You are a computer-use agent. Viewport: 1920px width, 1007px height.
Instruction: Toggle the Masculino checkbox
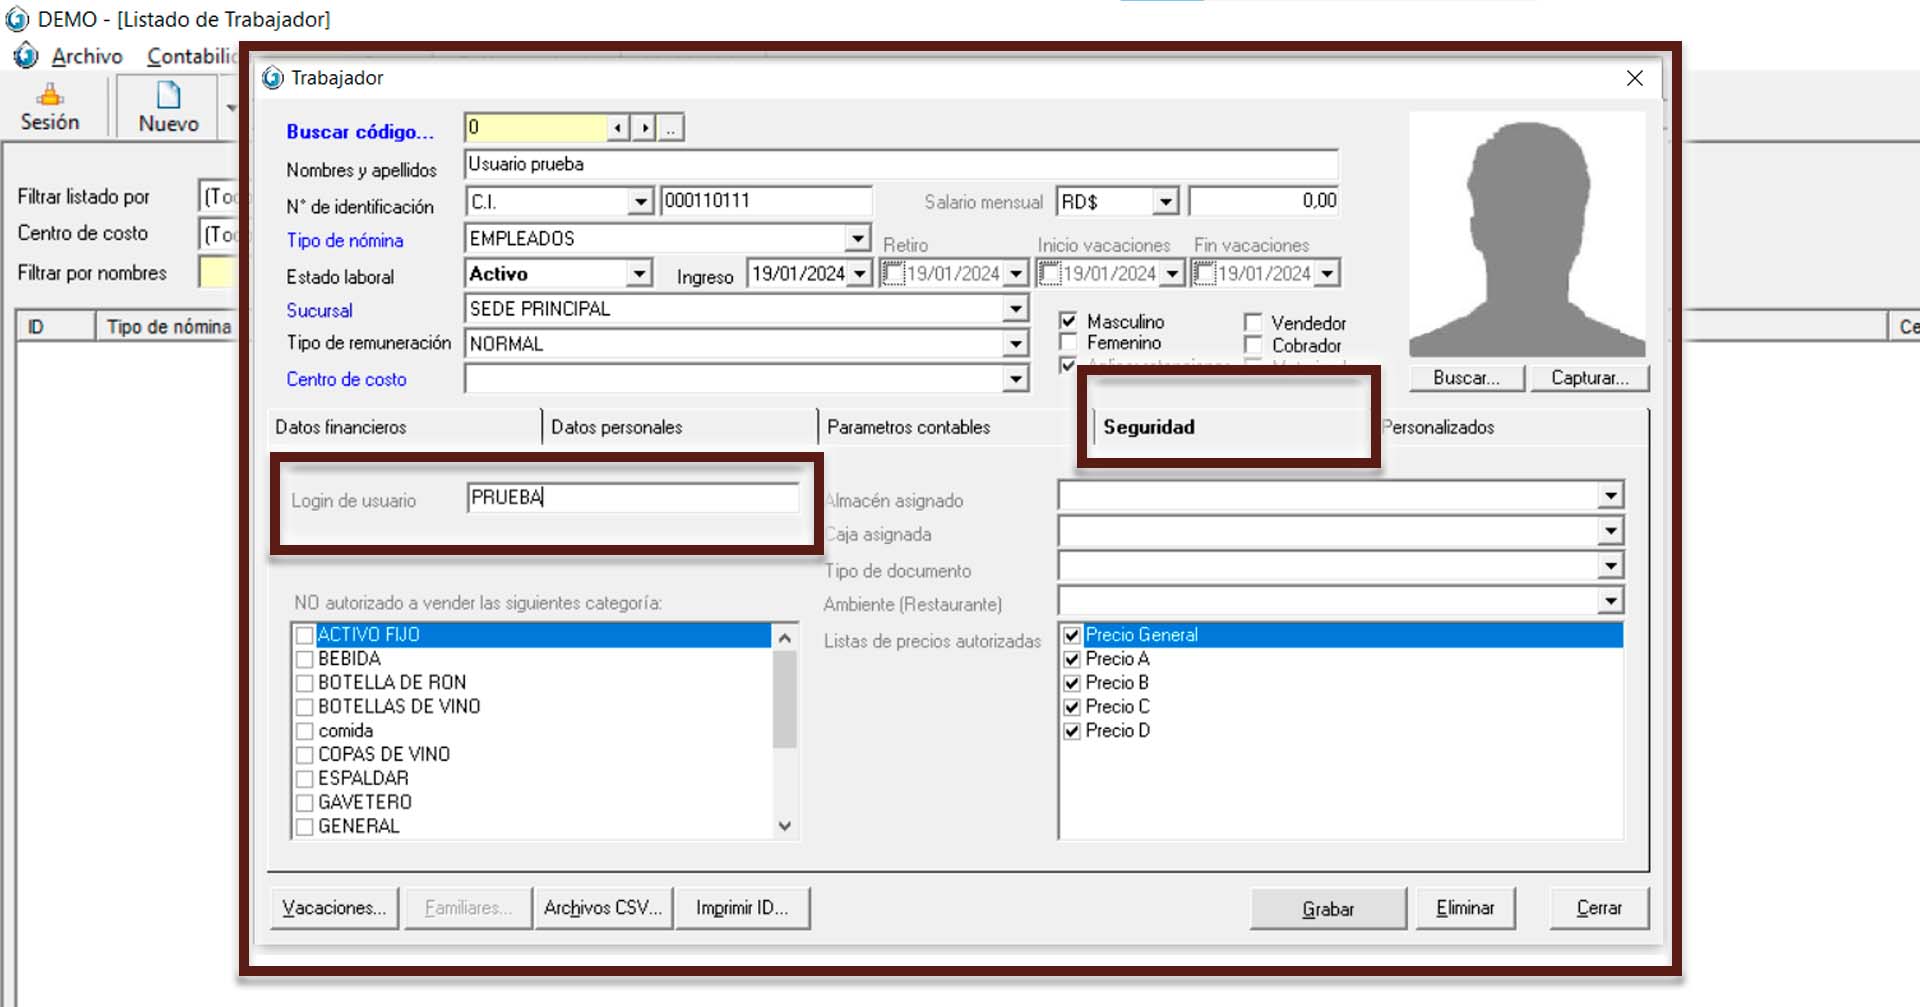coord(1068,321)
